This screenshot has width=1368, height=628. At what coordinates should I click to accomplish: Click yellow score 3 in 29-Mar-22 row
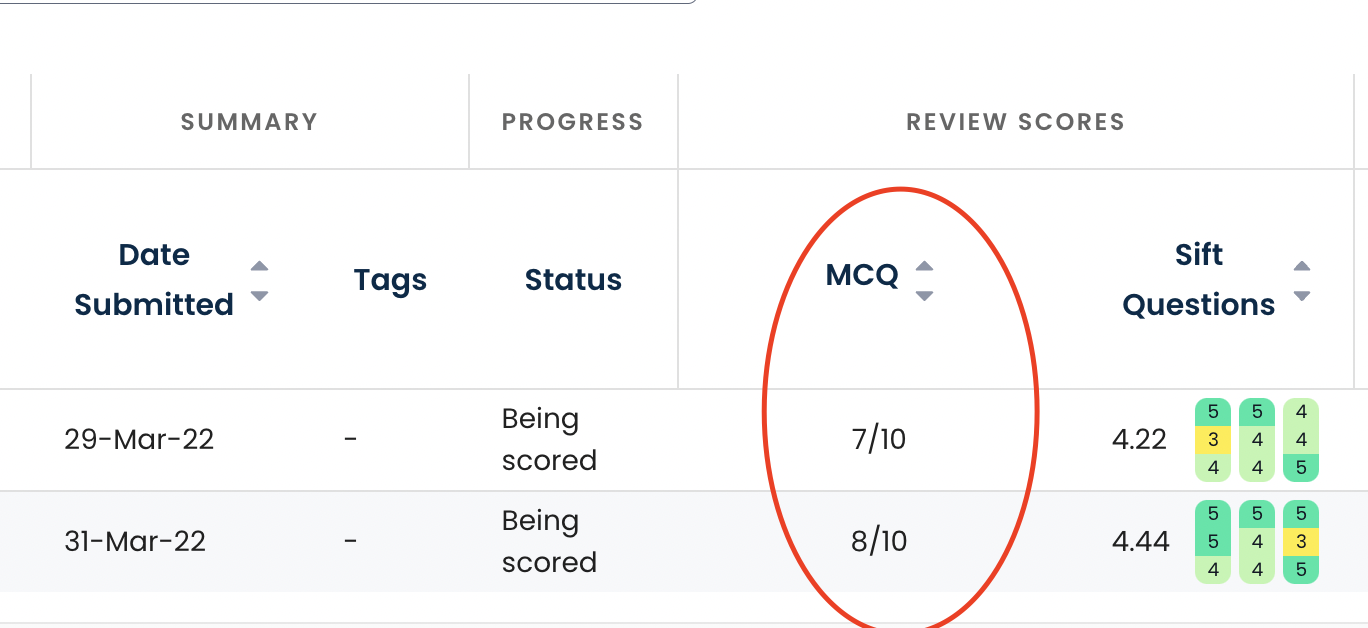tap(1213, 439)
